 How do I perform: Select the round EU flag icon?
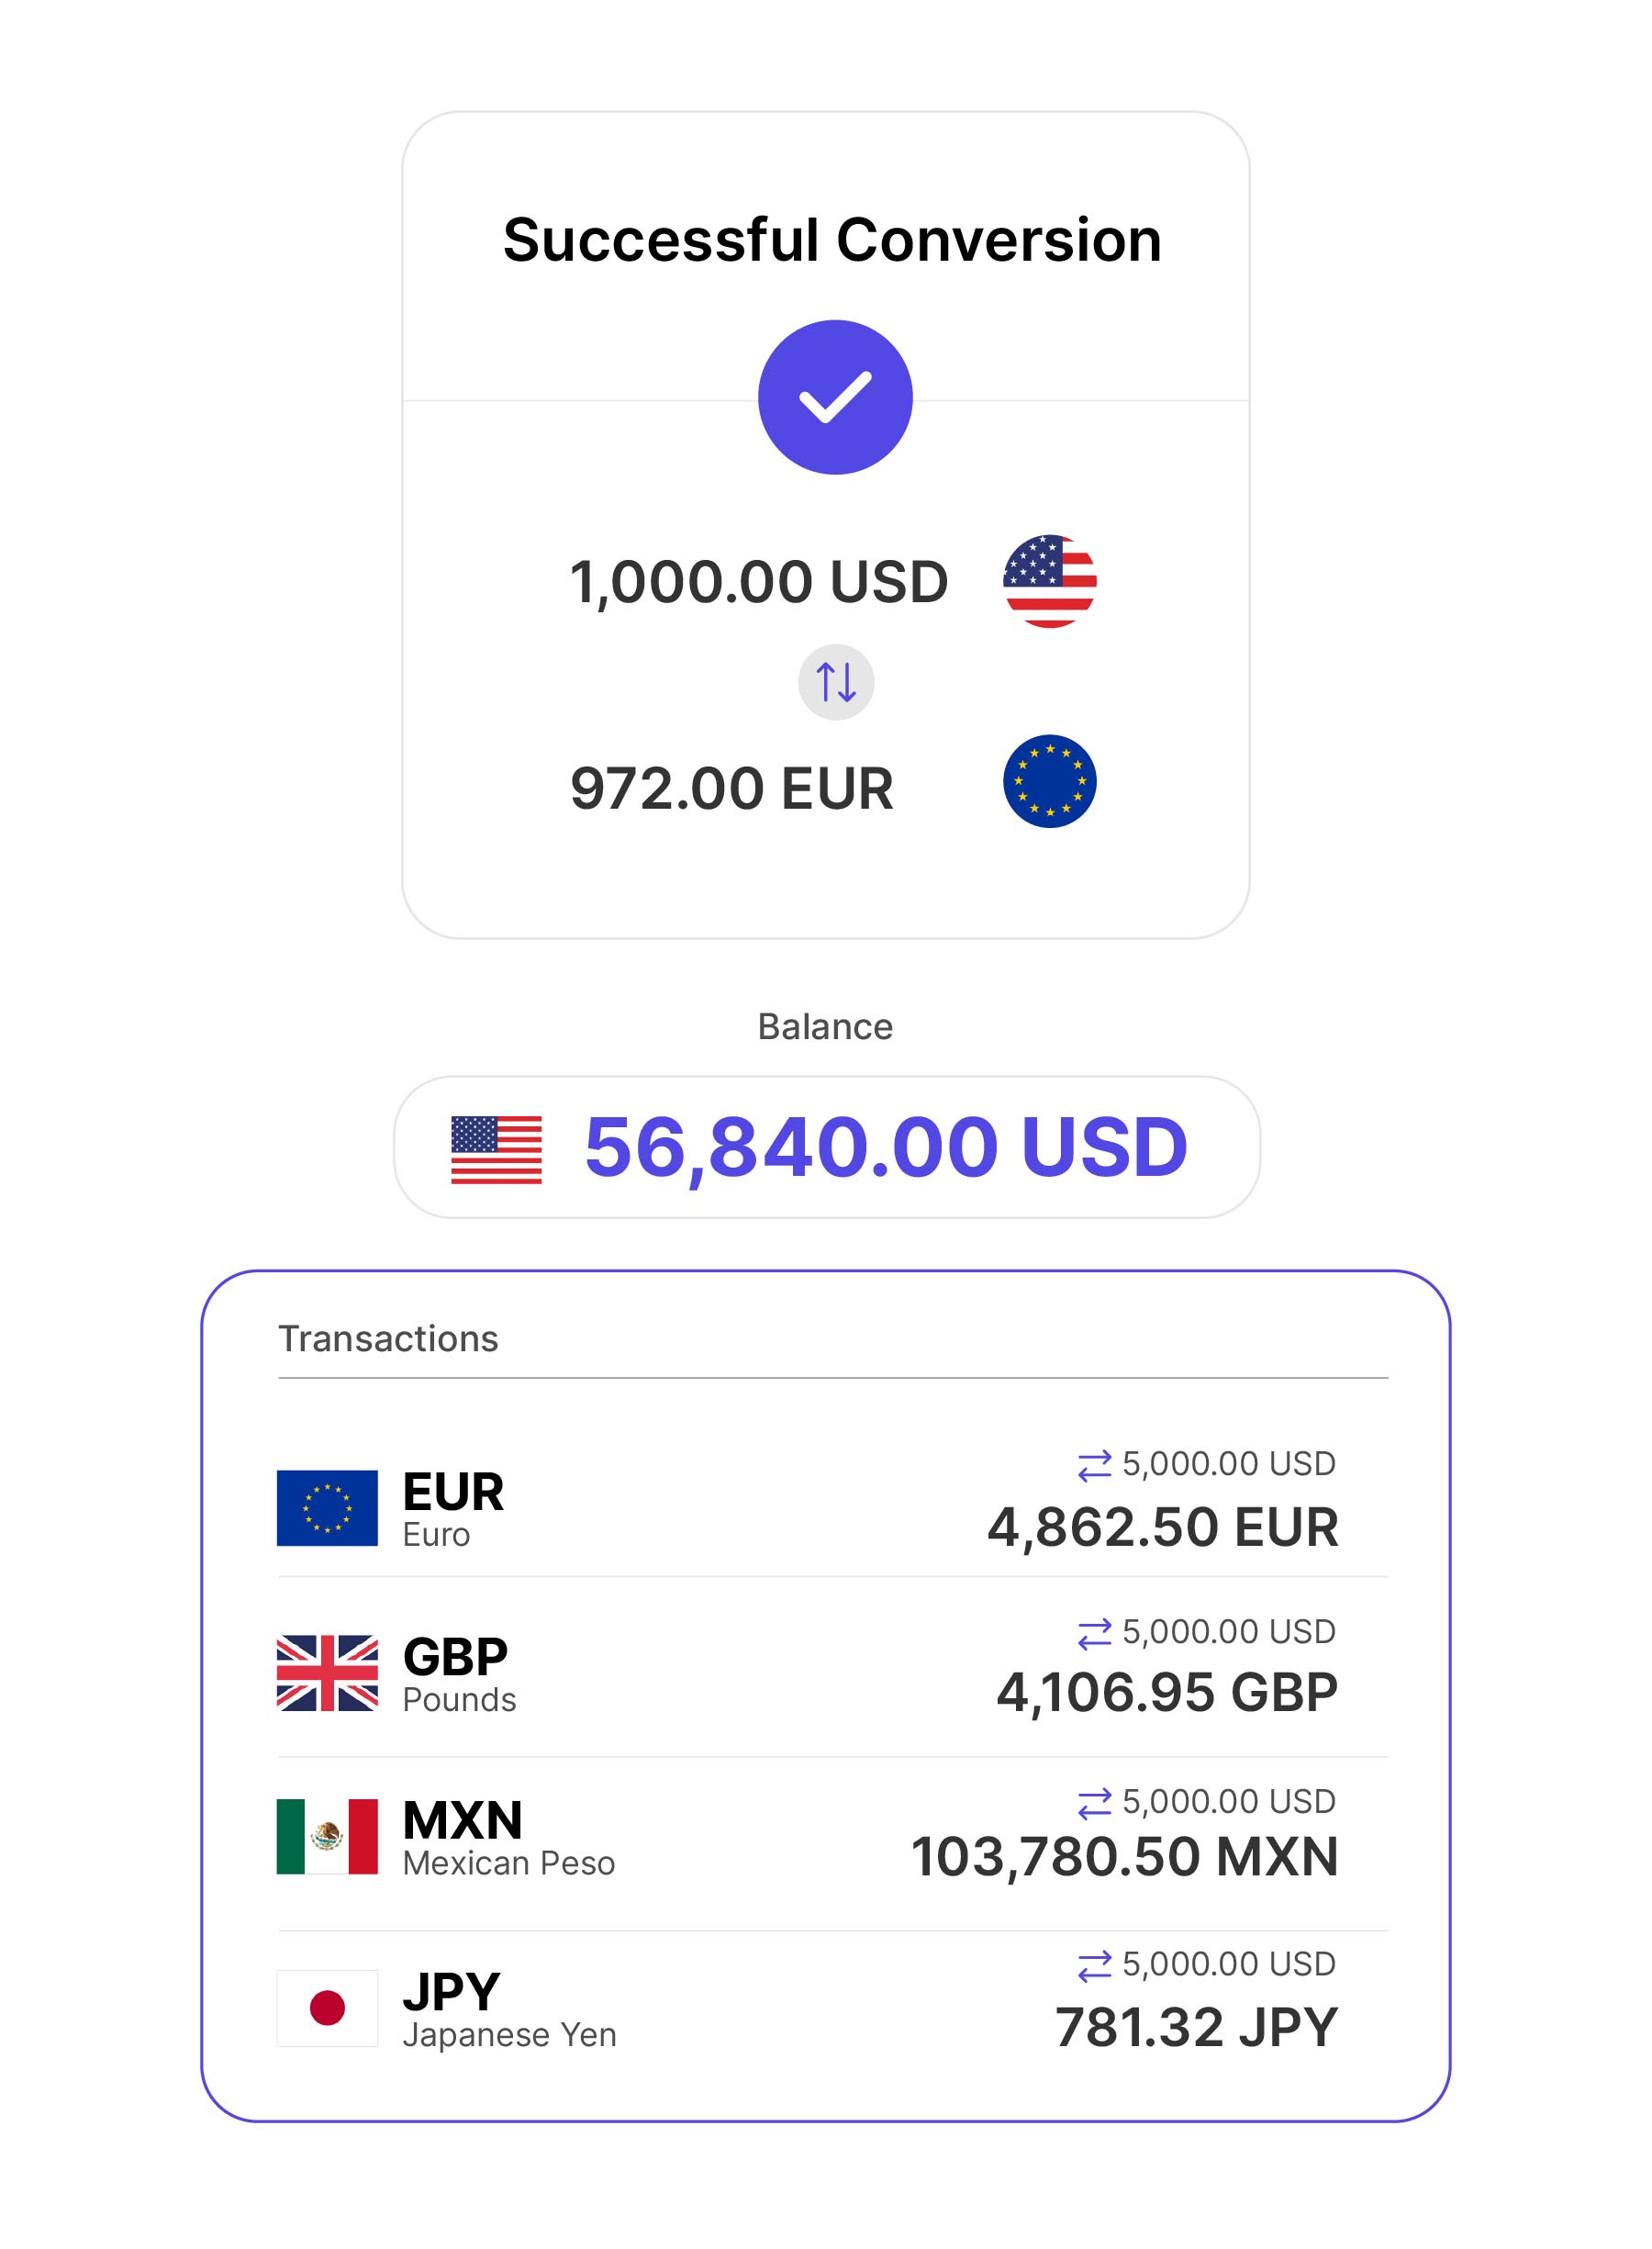pos(1049,781)
